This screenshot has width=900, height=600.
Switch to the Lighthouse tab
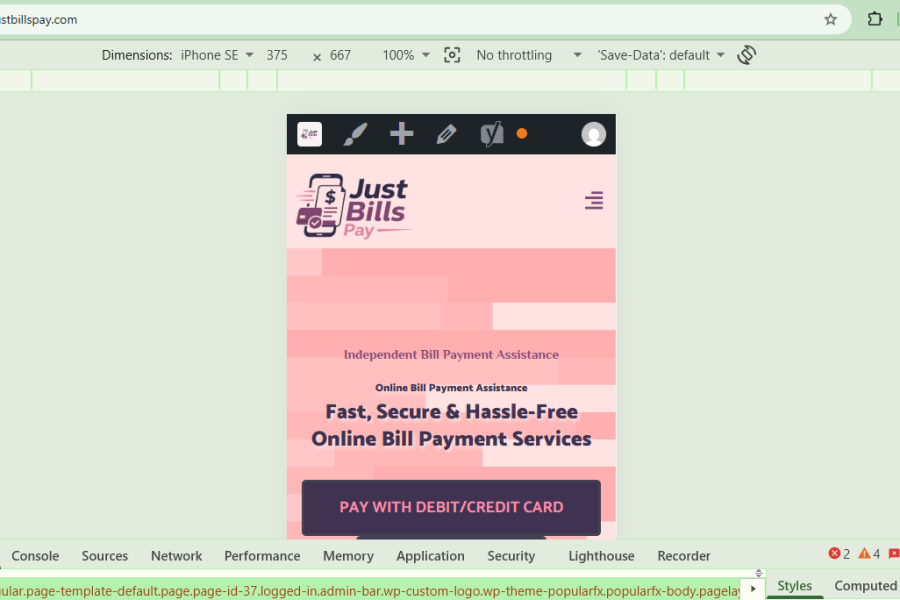601,556
